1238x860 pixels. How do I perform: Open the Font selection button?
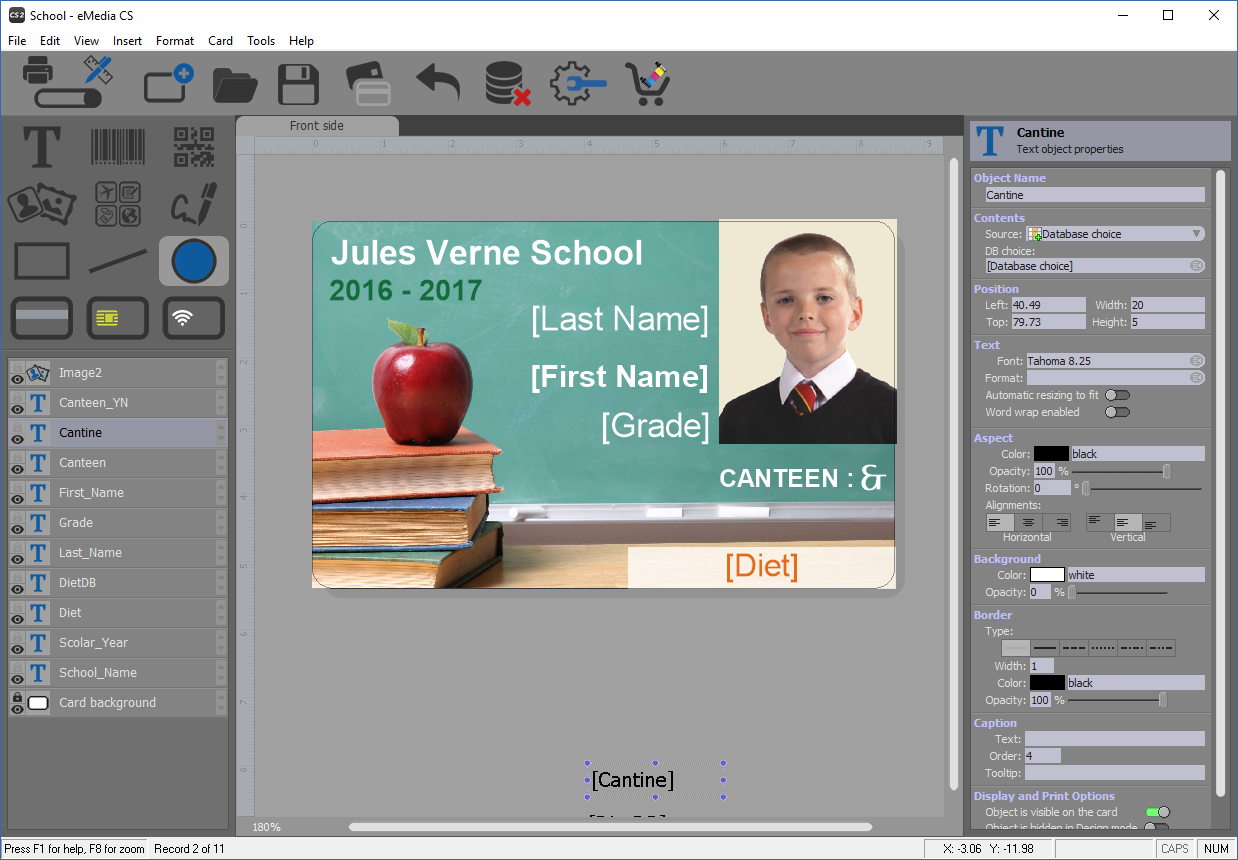coord(1196,360)
